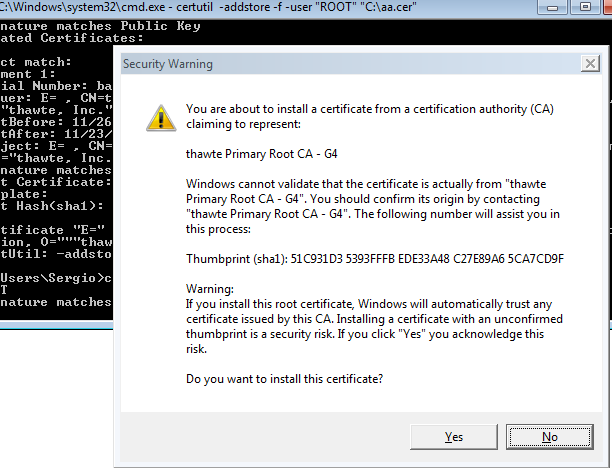Click the yellow warning triangle icon
Viewport: 612px width, 468px height.
(x=161, y=118)
